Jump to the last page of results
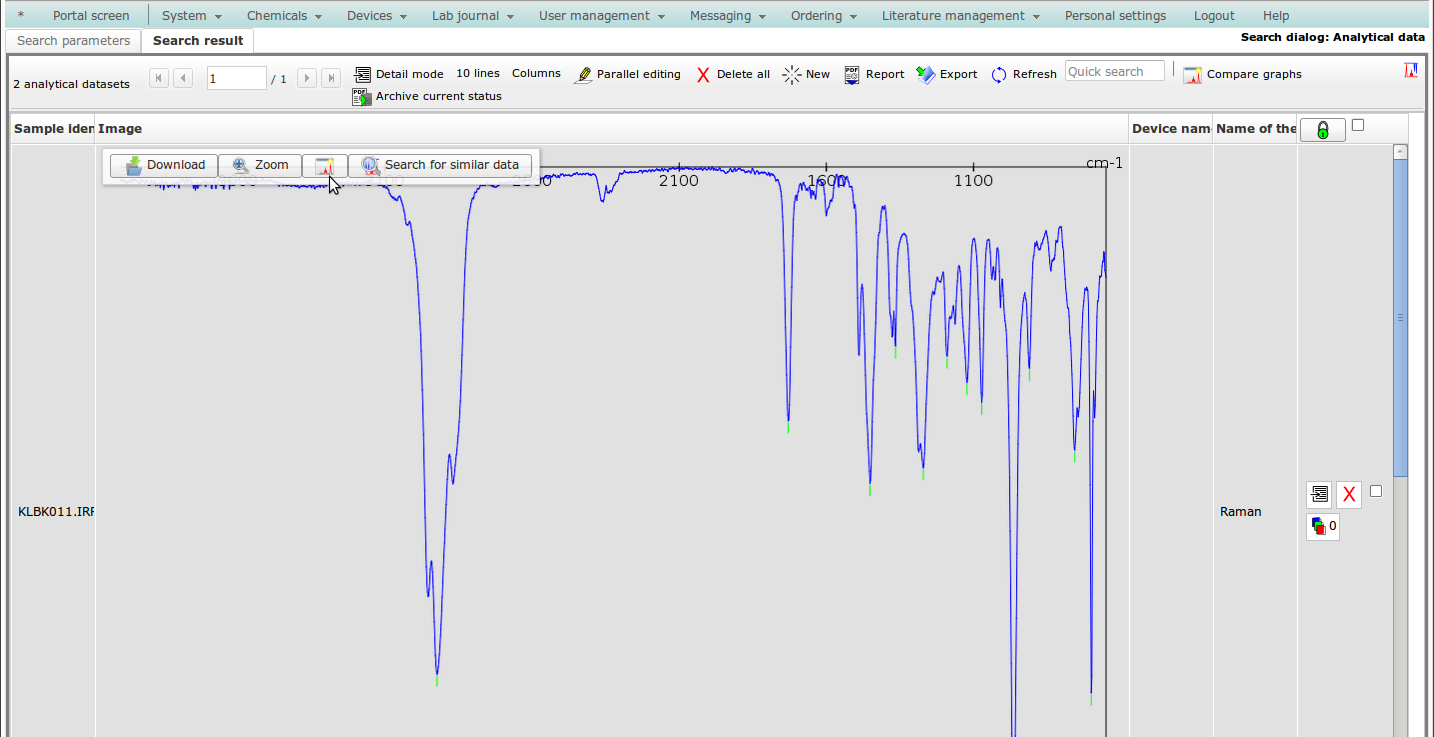Image resolution: width=1434 pixels, height=737 pixels. (x=331, y=78)
